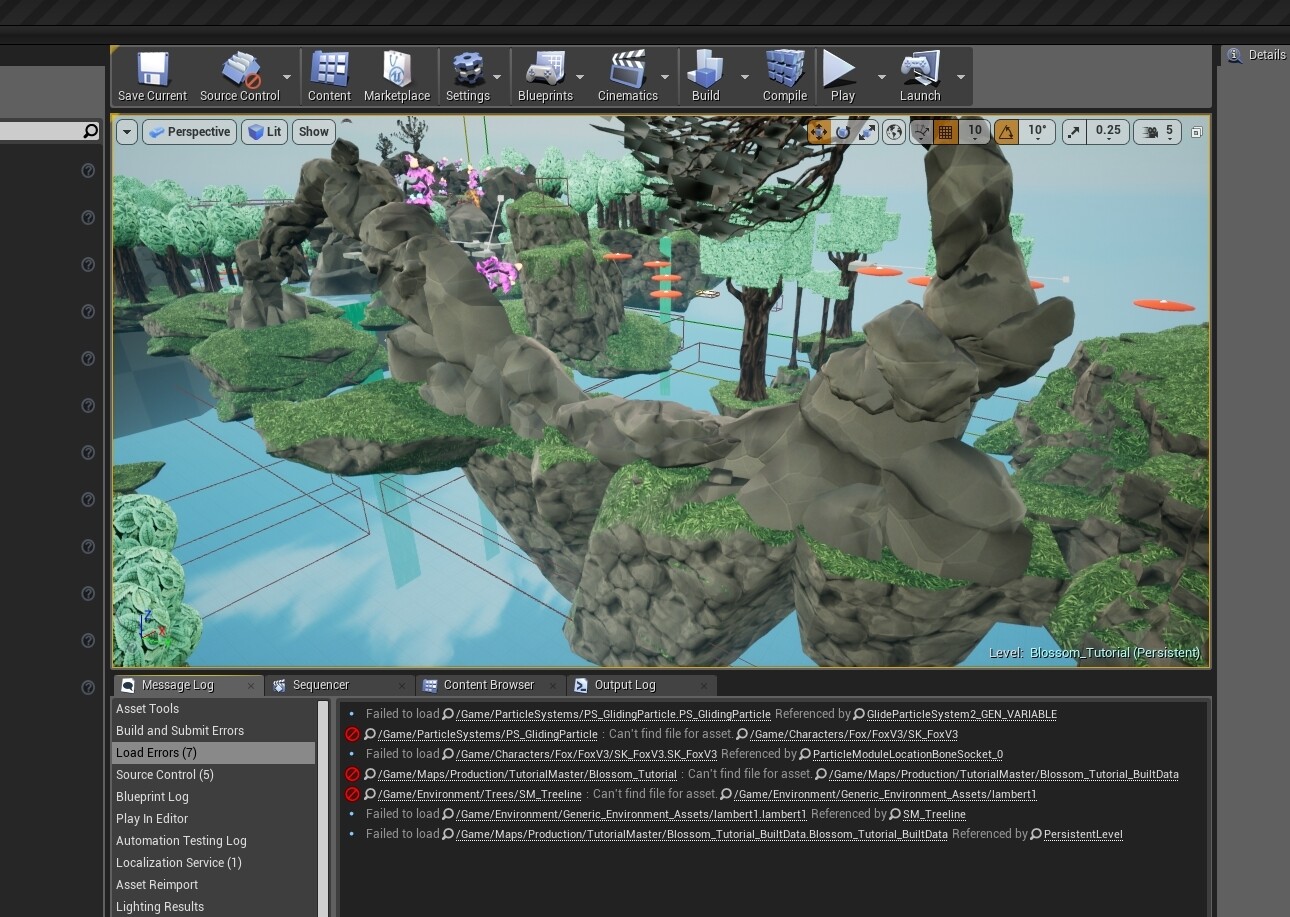Click the Build lighting icon

click(705, 76)
